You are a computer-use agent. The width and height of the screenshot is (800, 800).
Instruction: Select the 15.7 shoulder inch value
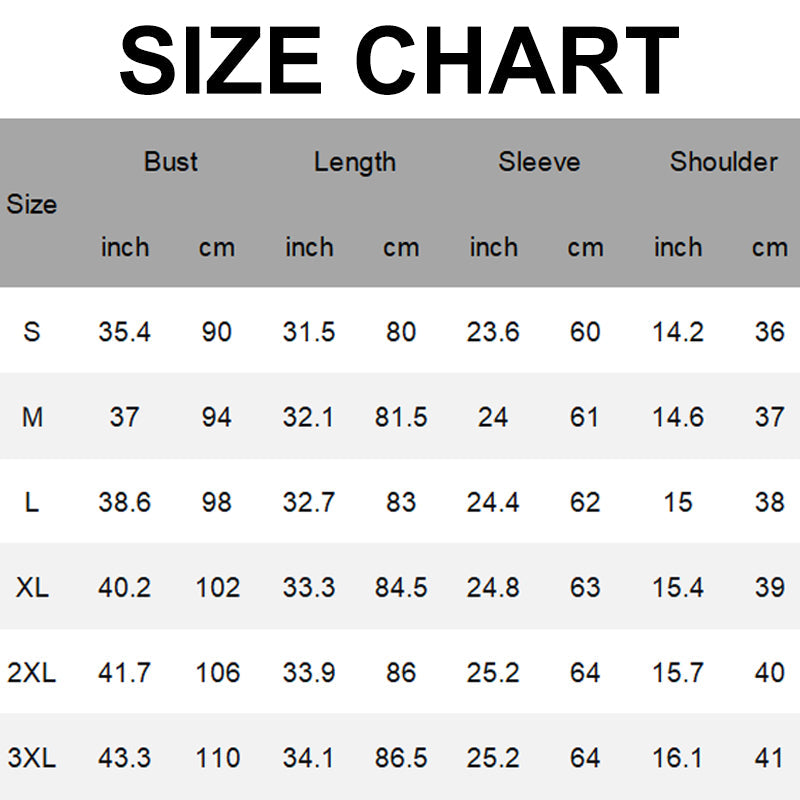point(678,673)
